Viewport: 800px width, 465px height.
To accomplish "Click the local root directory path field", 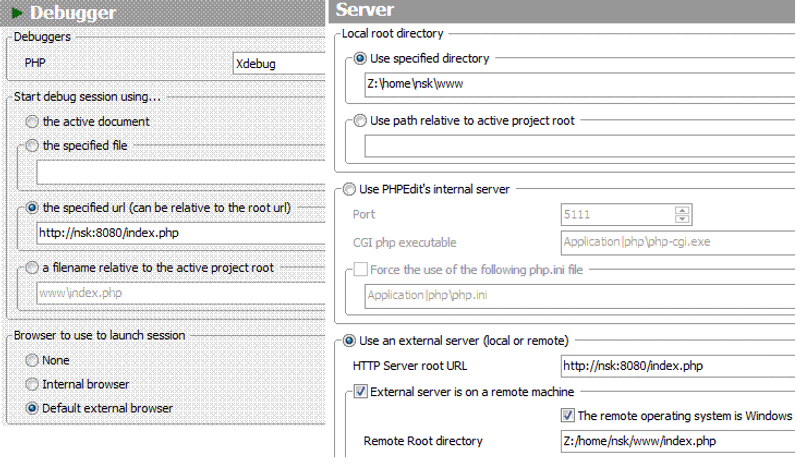I will click(x=575, y=85).
